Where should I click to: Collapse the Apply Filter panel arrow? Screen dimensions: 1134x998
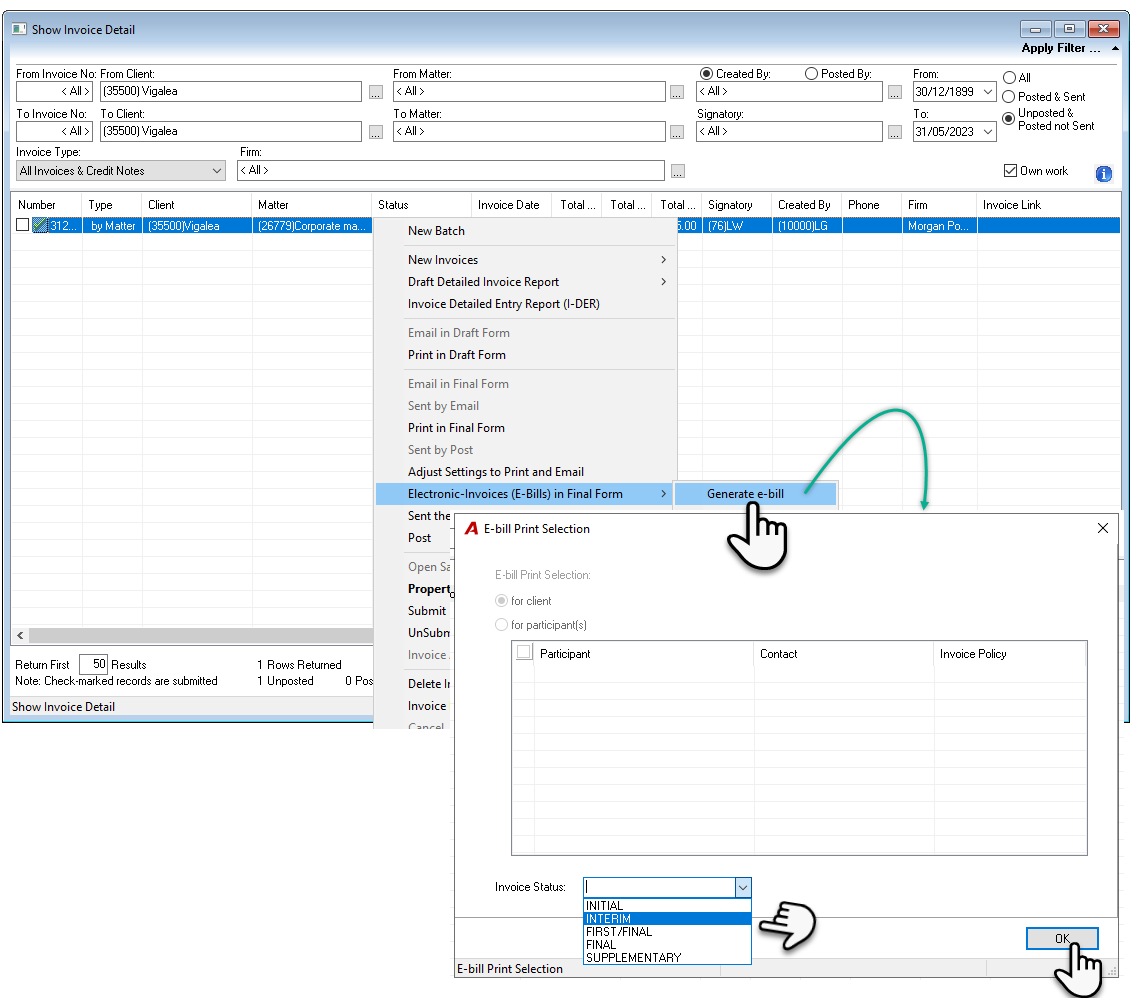pos(1115,48)
